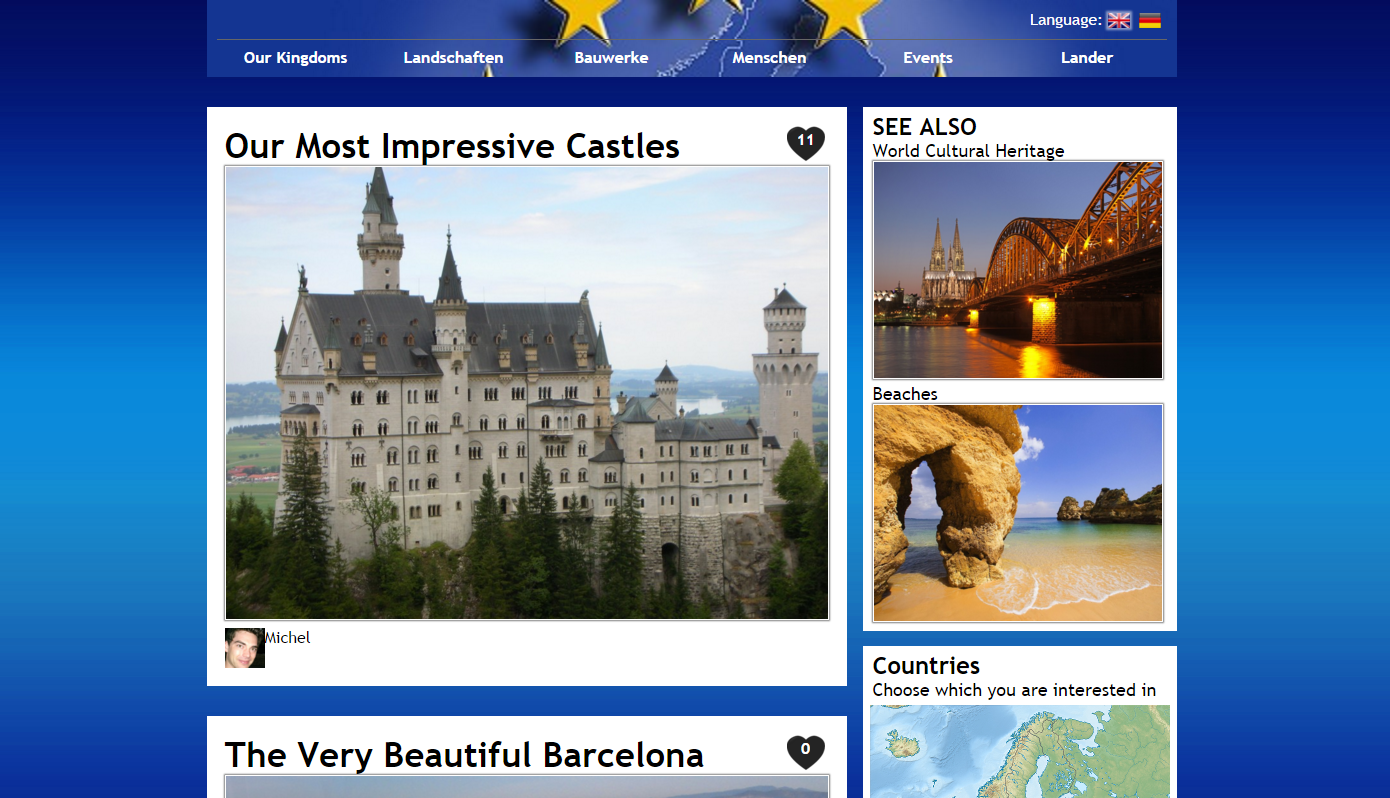Viewport: 1390px width, 798px height.
Task: Switch language to English via UK flag
Action: [1118, 20]
